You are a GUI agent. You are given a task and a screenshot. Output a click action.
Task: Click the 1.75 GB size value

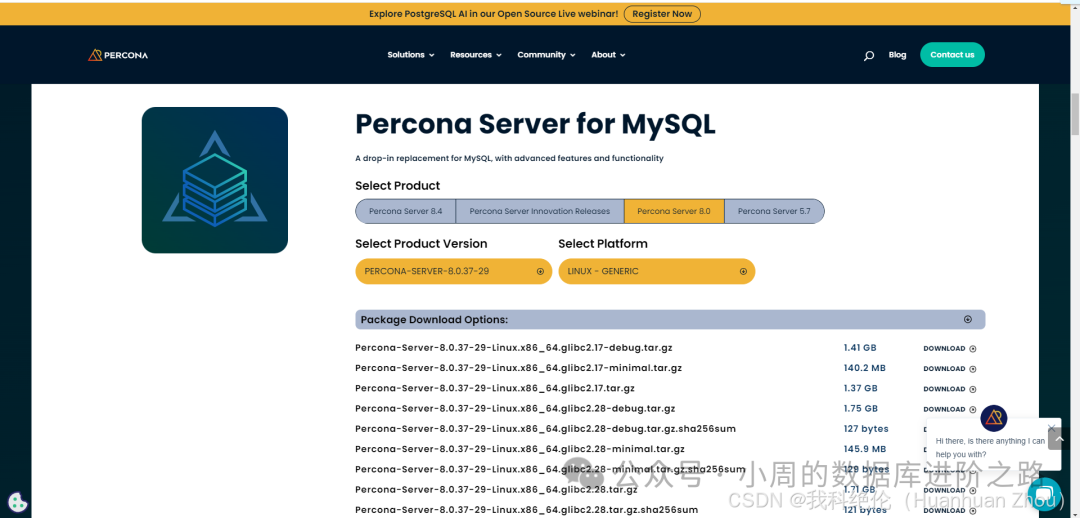pyautogui.click(x=860, y=408)
